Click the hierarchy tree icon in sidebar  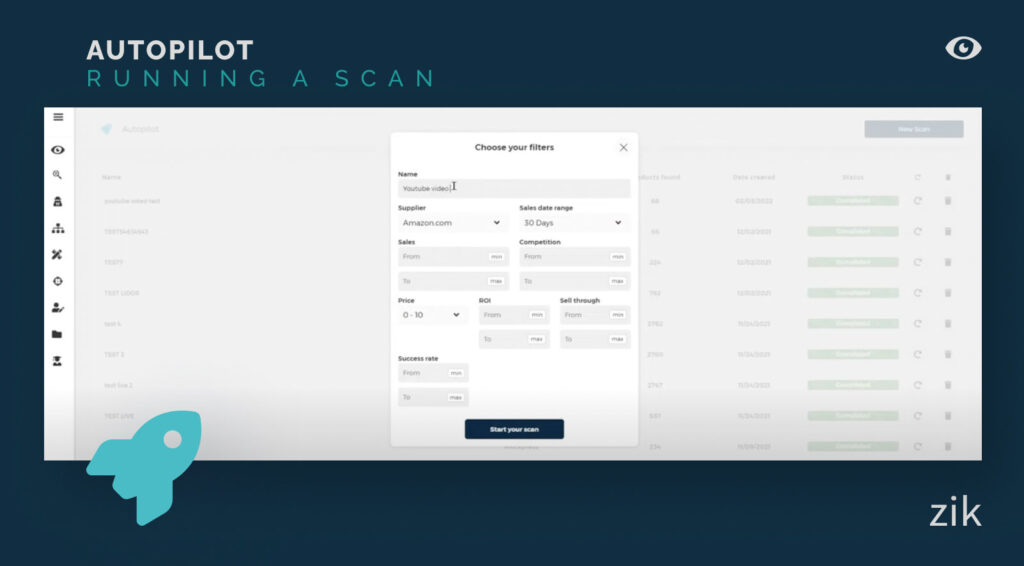tap(58, 228)
